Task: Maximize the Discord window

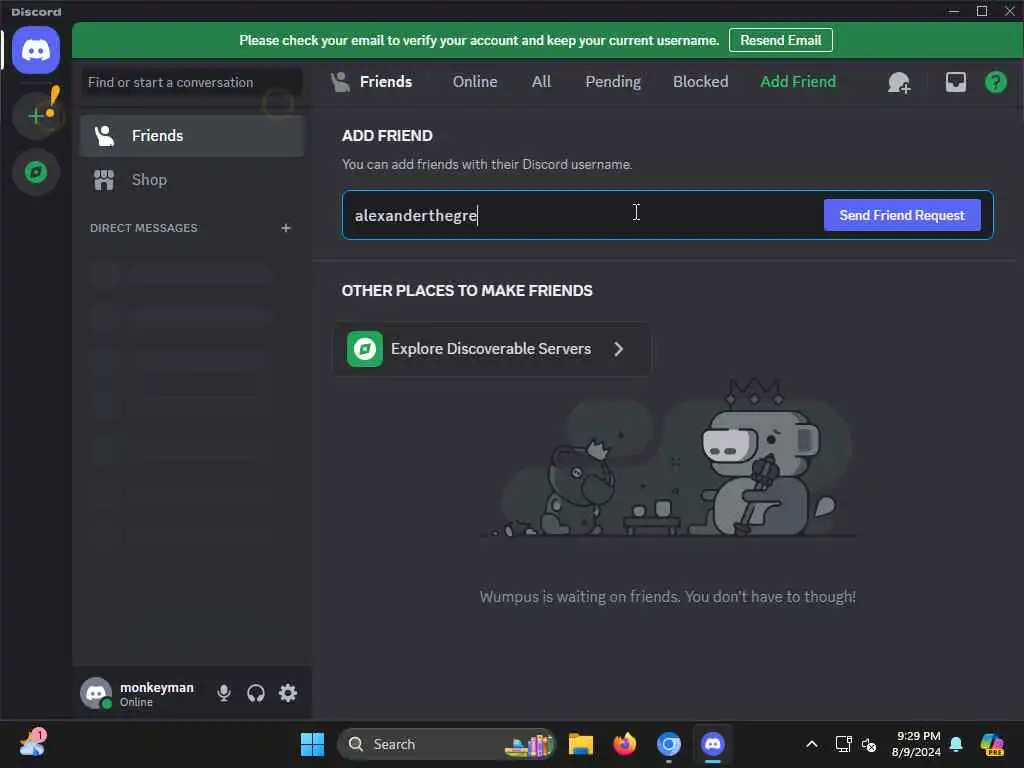Action: point(982,11)
